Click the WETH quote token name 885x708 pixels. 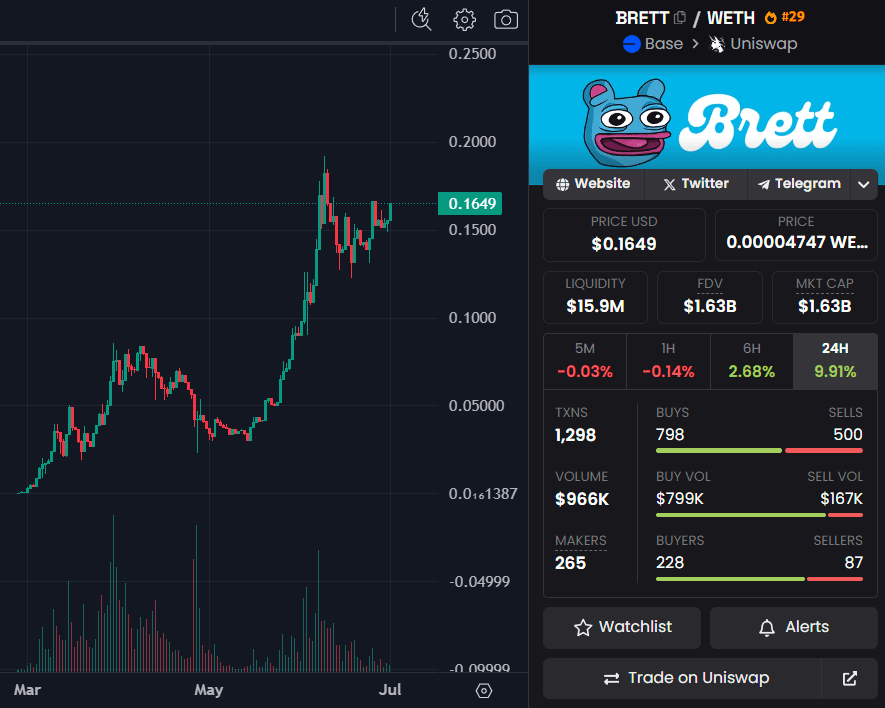[x=731, y=18]
